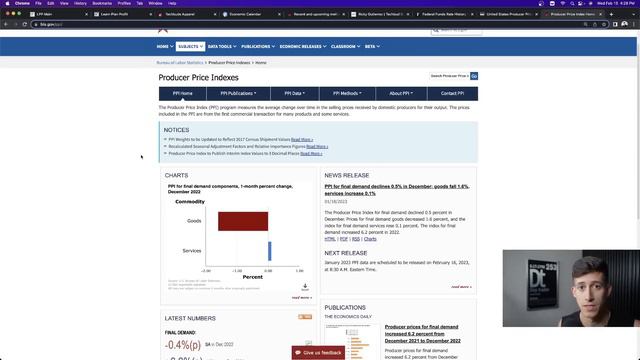The width and height of the screenshot is (640, 360).
Task: Click the Go search button
Action: coord(474,76)
